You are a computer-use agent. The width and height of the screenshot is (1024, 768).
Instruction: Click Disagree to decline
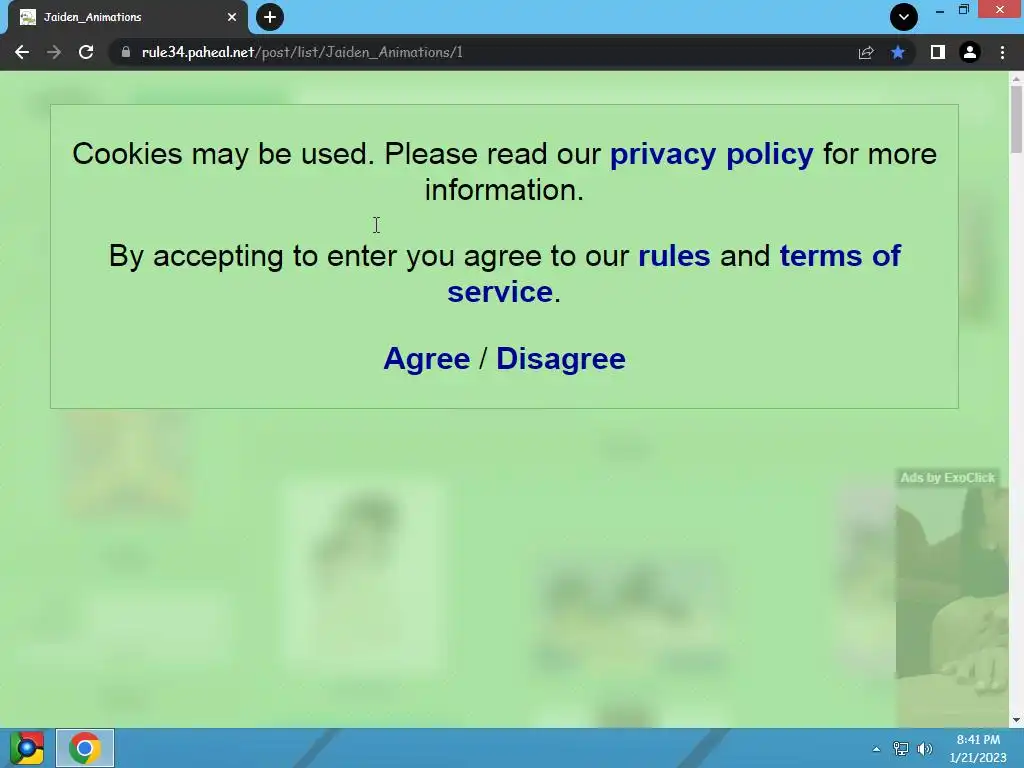click(x=561, y=359)
